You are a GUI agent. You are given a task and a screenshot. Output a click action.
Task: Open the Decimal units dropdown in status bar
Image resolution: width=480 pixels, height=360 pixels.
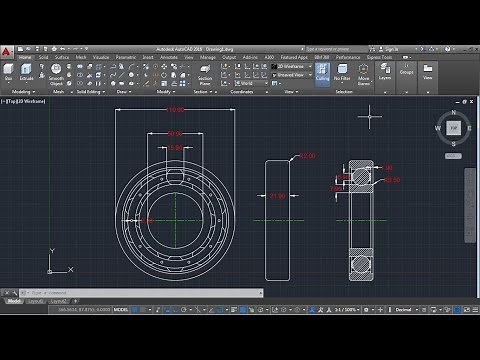[x=406, y=310]
